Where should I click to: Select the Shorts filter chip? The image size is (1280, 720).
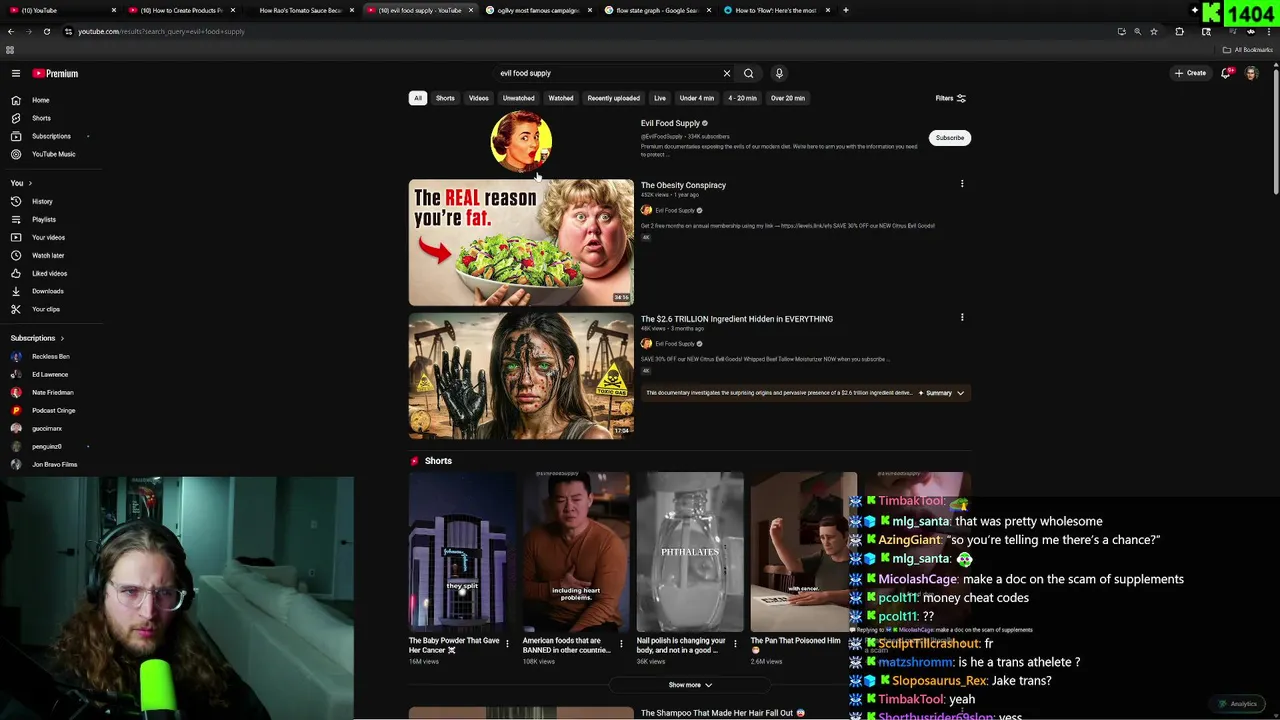click(x=445, y=98)
